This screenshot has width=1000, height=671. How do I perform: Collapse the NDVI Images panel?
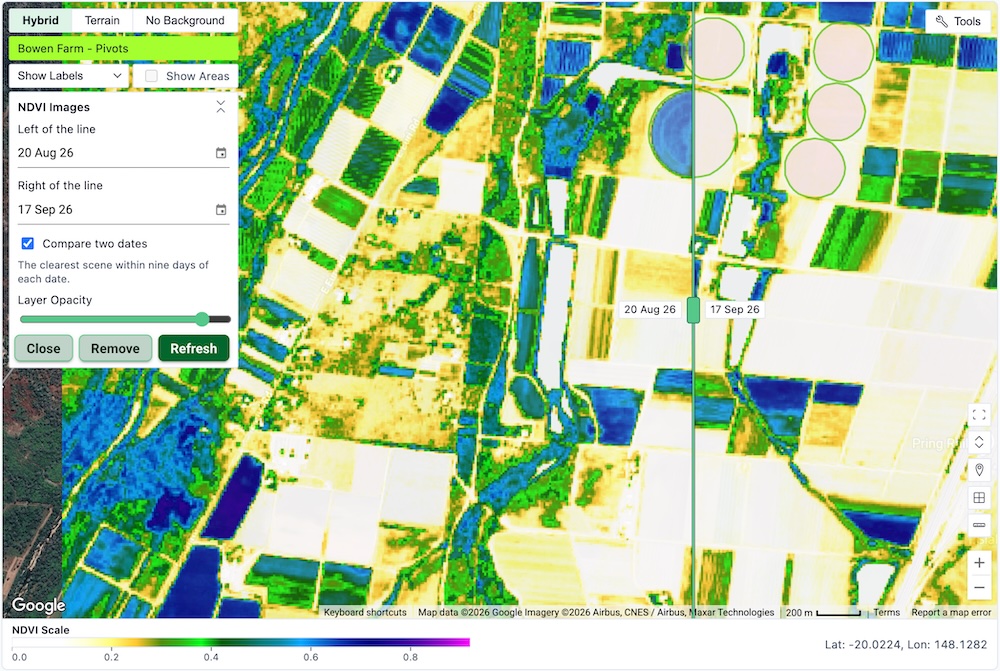[x=221, y=107]
